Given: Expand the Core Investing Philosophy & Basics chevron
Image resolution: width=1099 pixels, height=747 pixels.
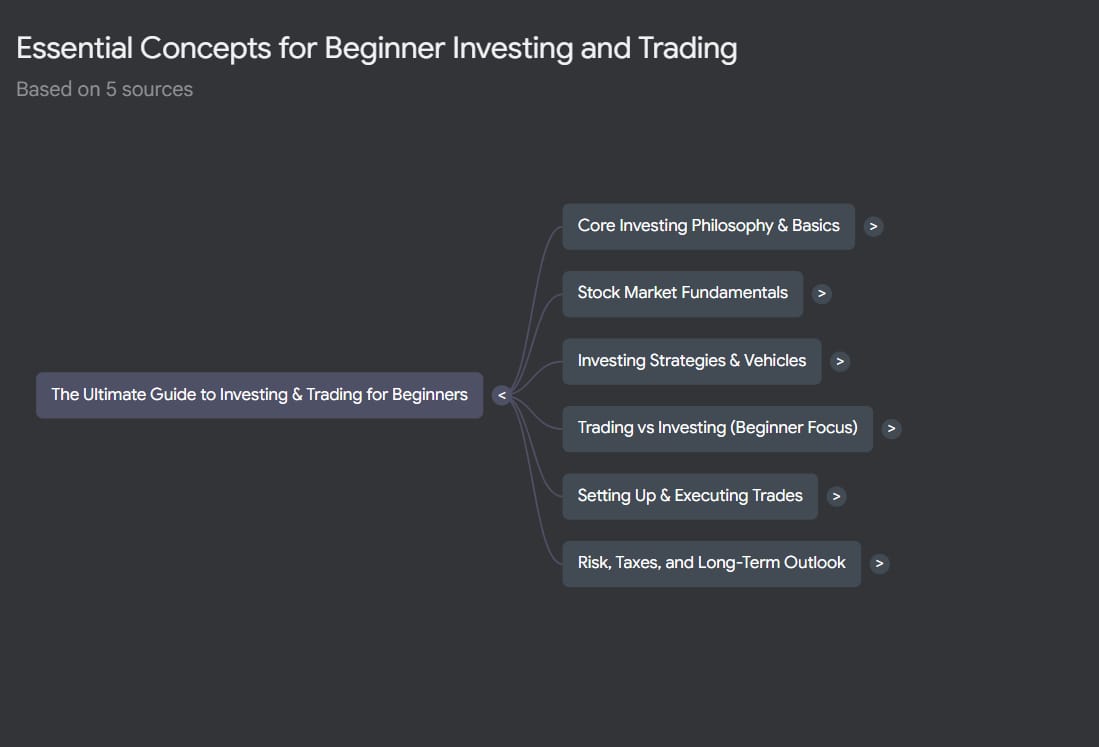Looking at the screenshot, I should click(x=873, y=227).
